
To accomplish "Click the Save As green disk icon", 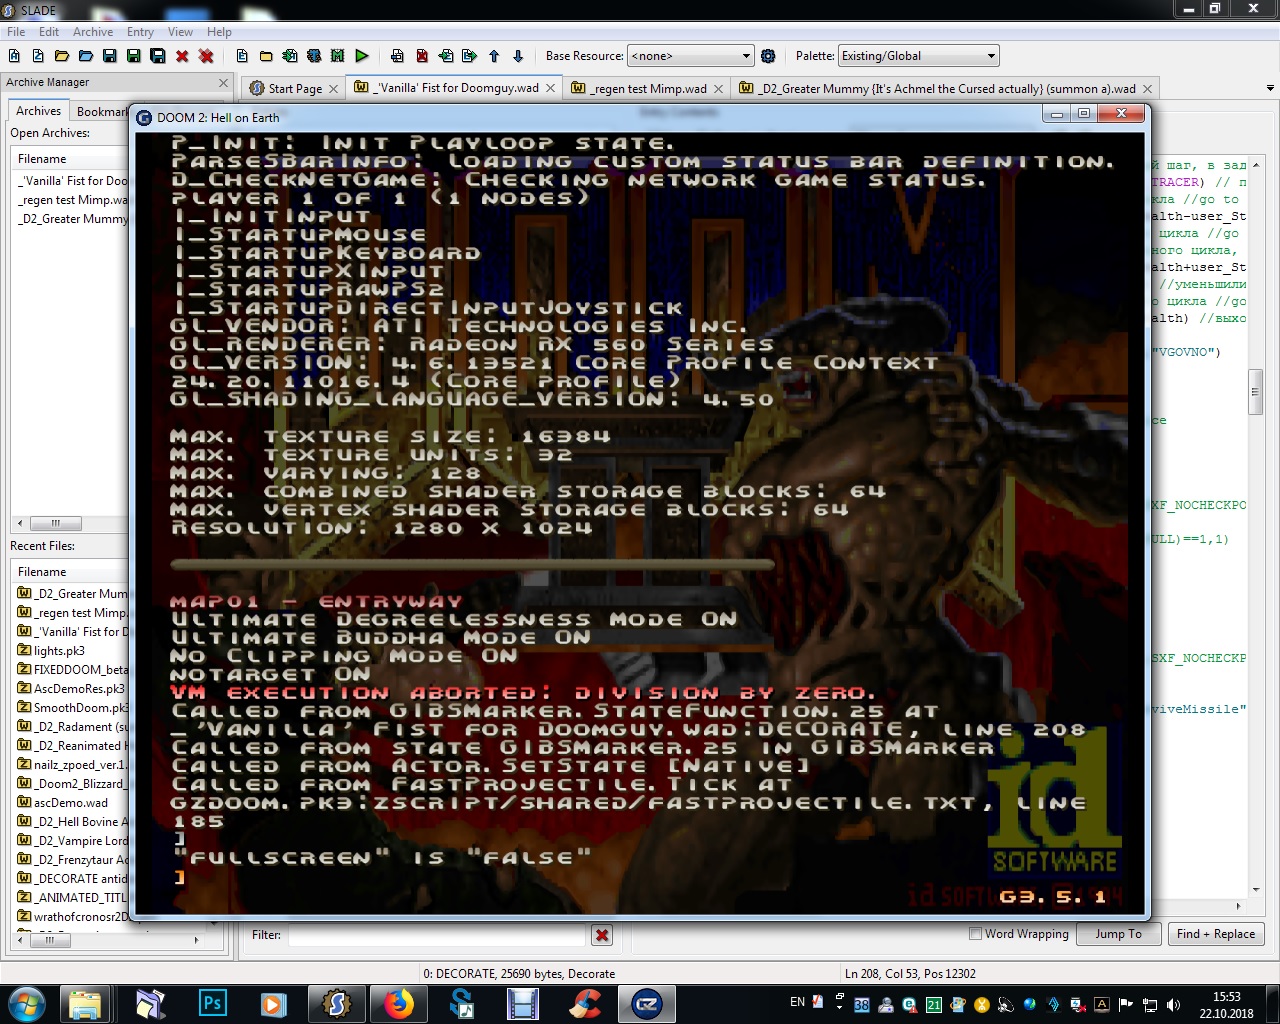I will 134,56.
